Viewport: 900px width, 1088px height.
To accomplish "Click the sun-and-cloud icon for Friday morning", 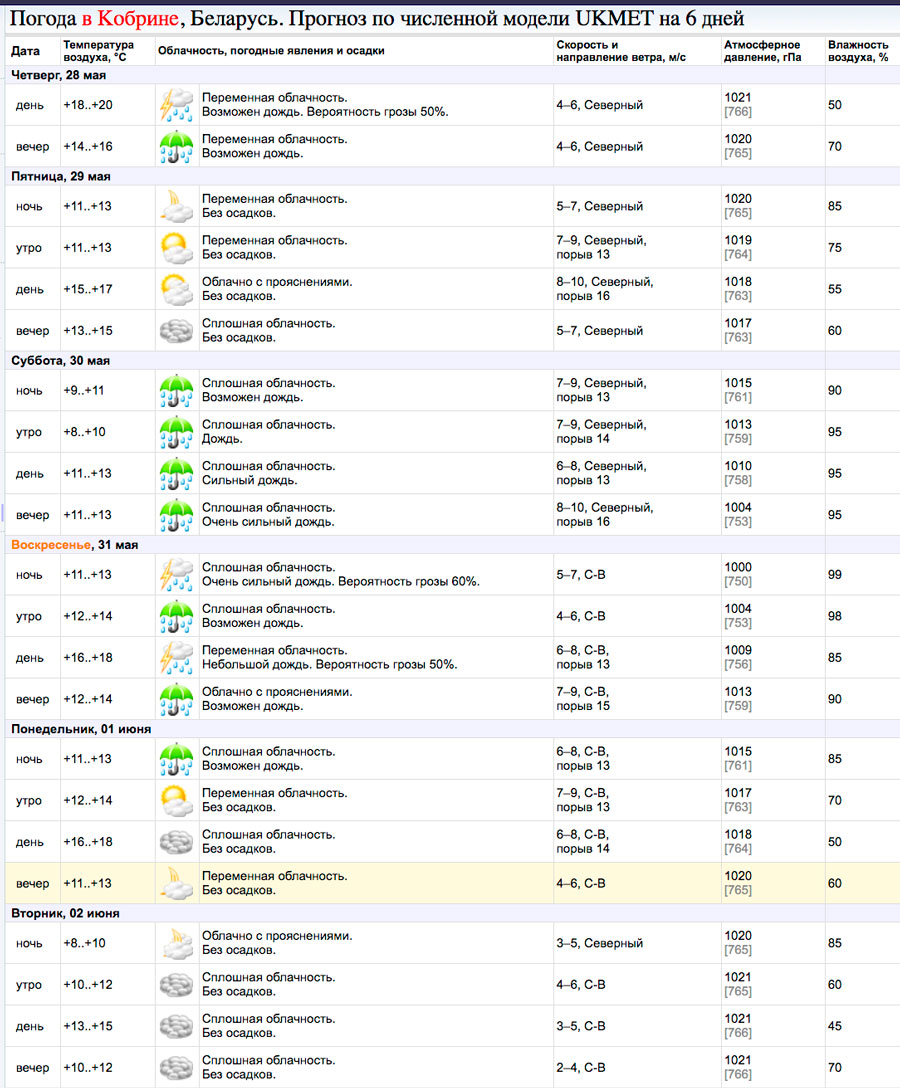I will [177, 248].
